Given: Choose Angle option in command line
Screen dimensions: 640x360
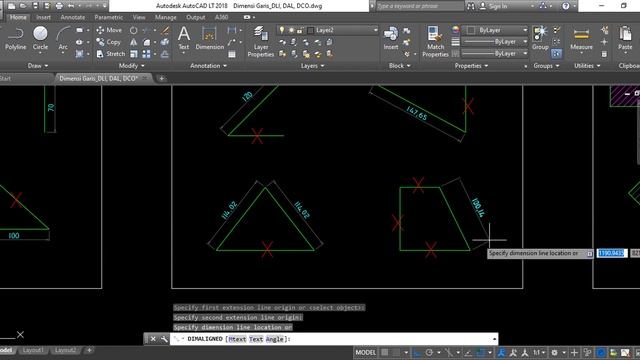Looking at the screenshot, I should click(x=274, y=339).
